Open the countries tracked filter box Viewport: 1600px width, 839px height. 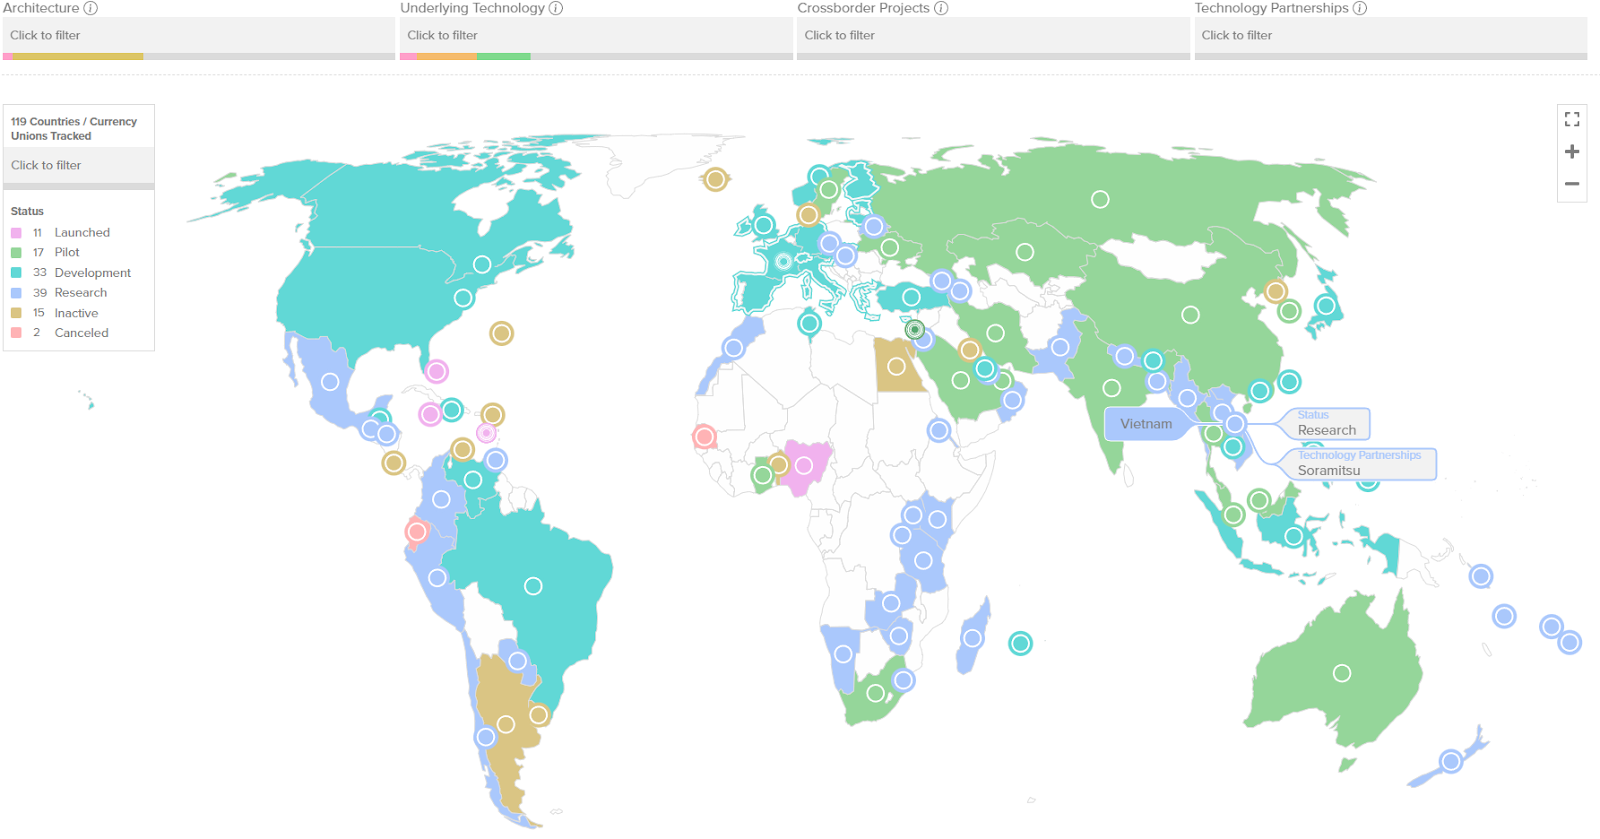tap(78, 165)
